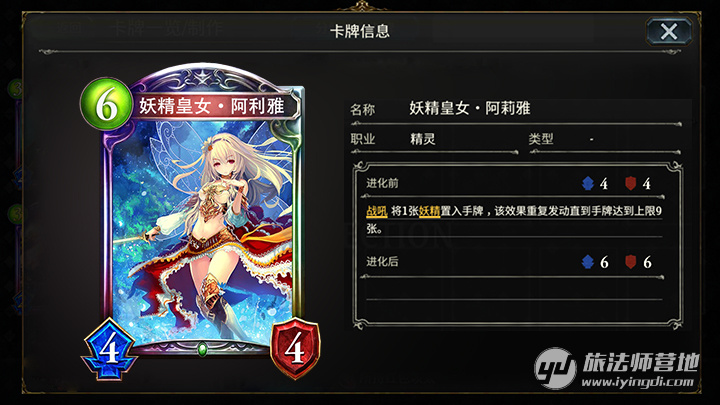Select the 名称 field value 妖精皇女・阿莉雅
The height and width of the screenshot is (405, 720).
click(470, 108)
